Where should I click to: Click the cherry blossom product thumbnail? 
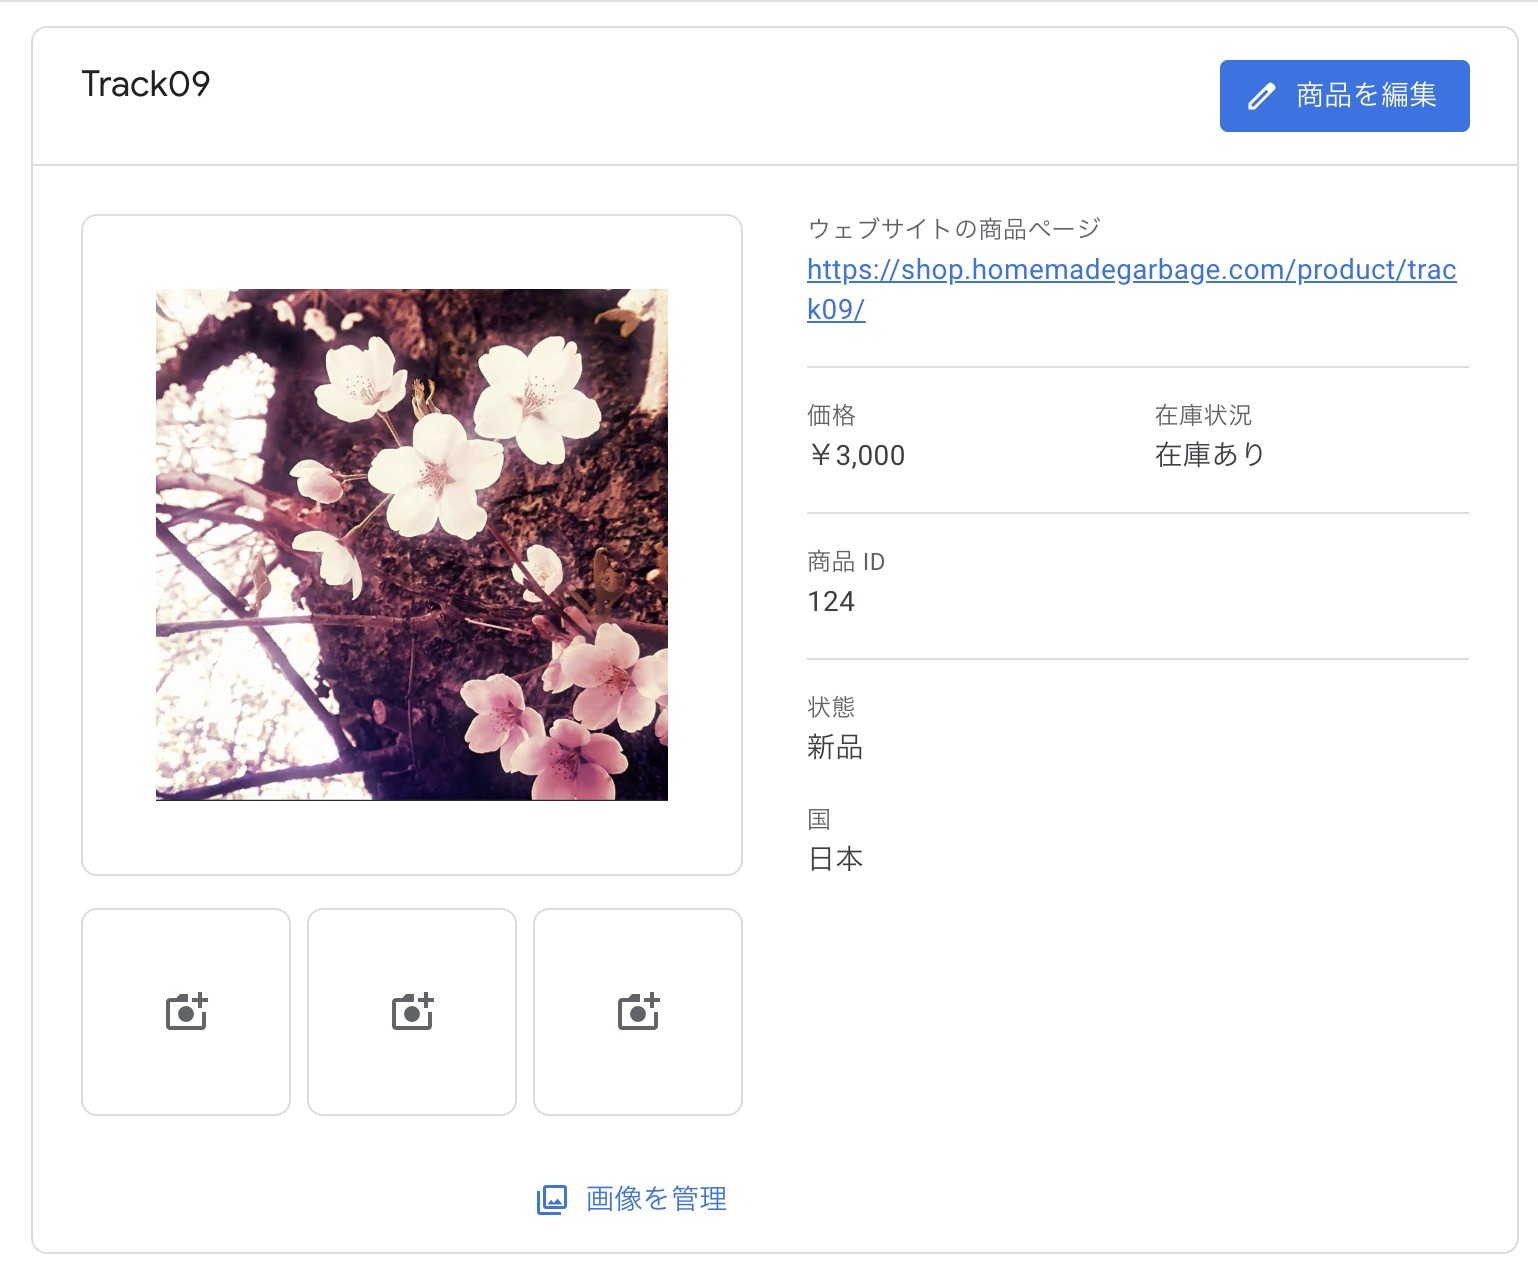[411, 544]
